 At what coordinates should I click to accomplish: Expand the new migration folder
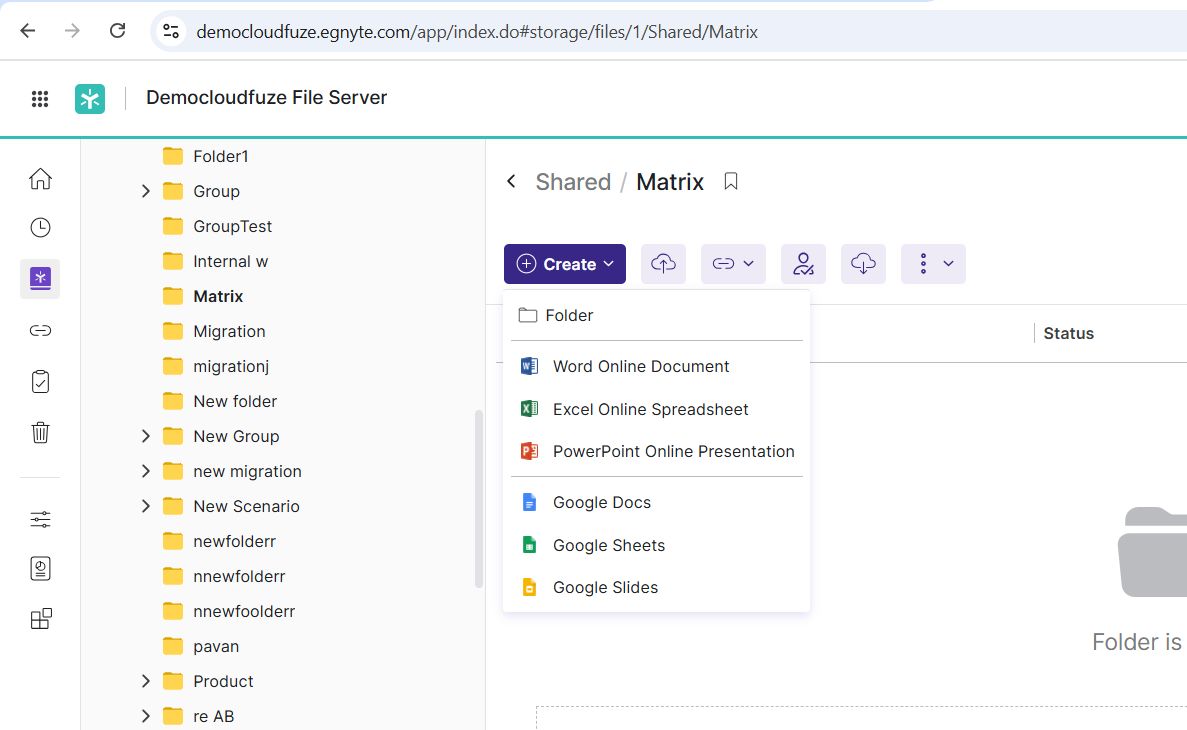point(145,471)
